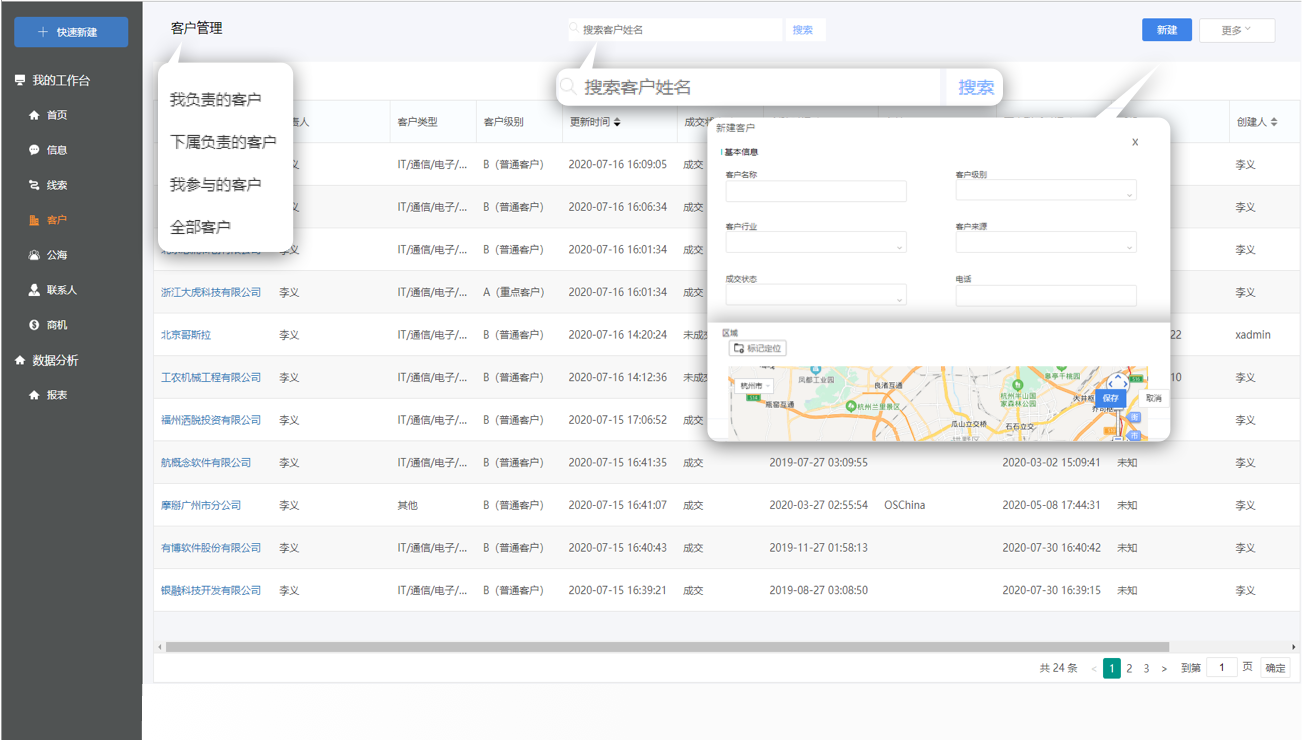Click the 公海 group icon in sidebar
Image resolution: width=1302 pixels, height=740 pixels.
34,255
